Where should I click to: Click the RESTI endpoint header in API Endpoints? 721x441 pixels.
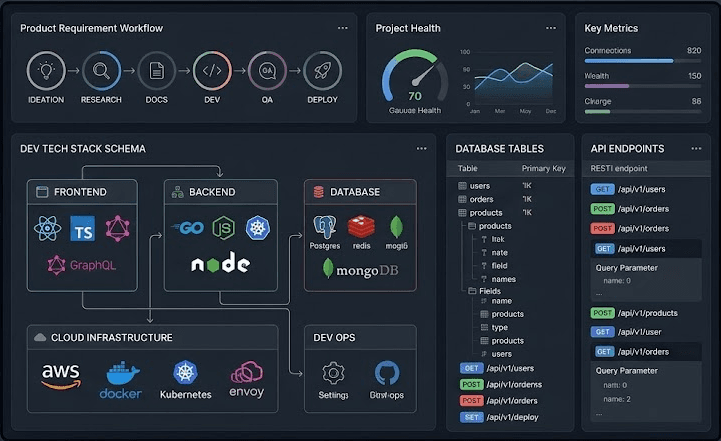[x=619, y=168]
